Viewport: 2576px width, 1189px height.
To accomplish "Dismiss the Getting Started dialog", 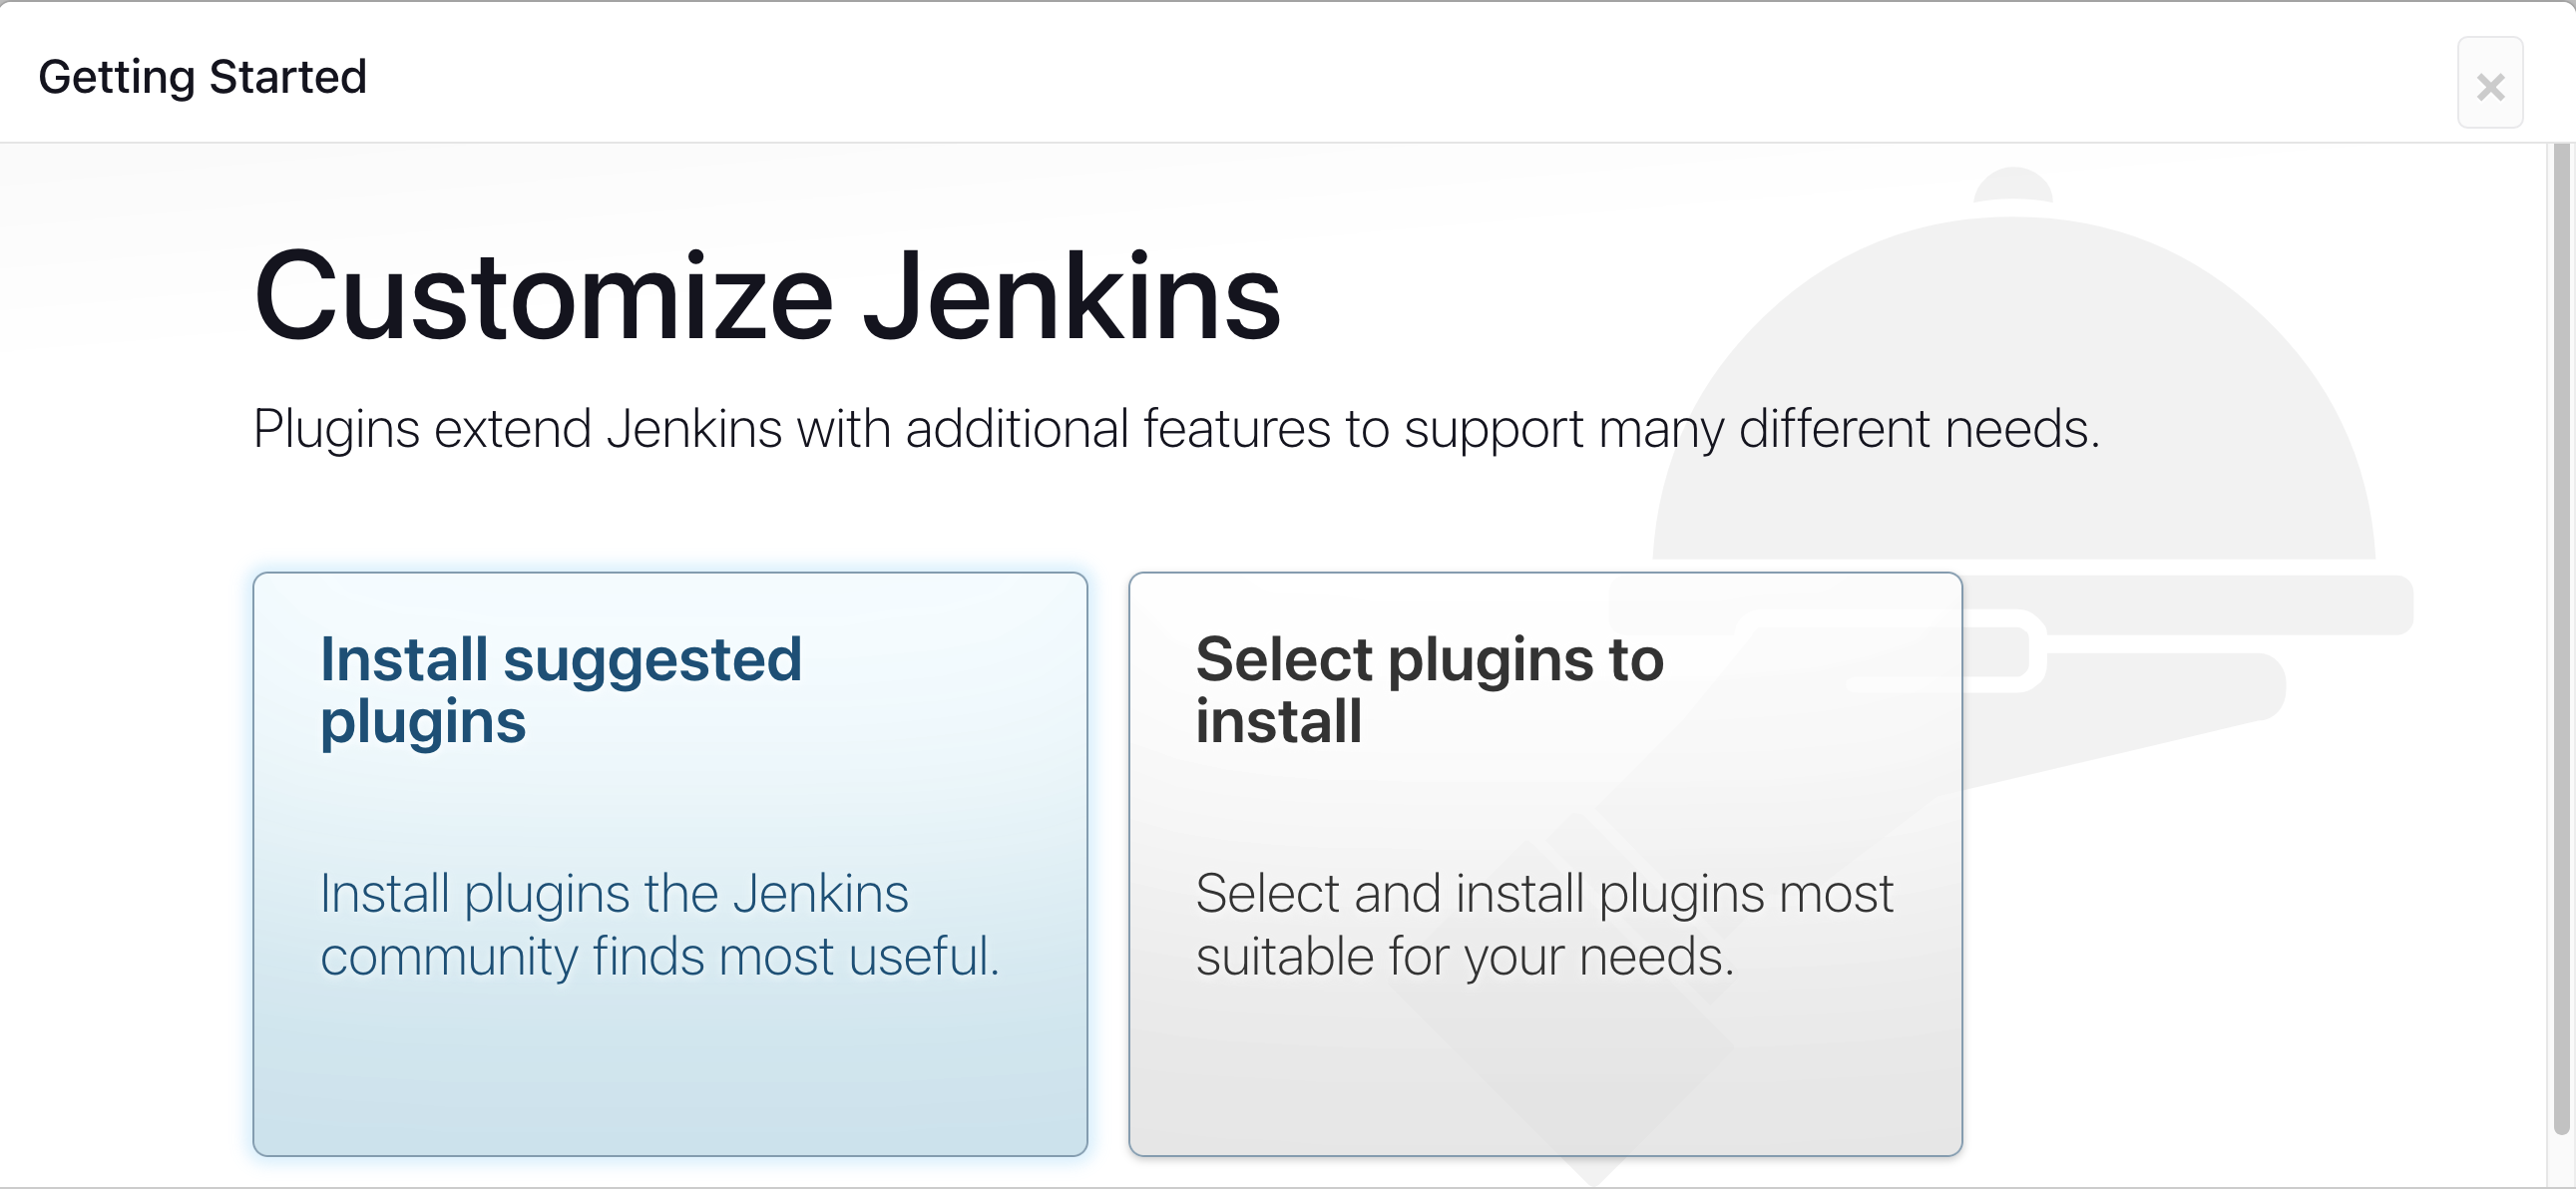I will [2490, 86].
